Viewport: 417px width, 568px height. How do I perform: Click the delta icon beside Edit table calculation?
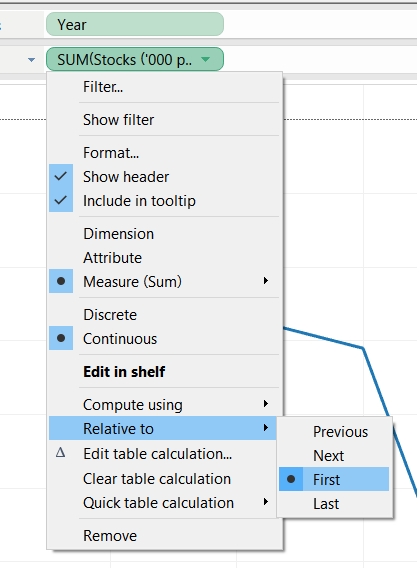coord(61,453)
